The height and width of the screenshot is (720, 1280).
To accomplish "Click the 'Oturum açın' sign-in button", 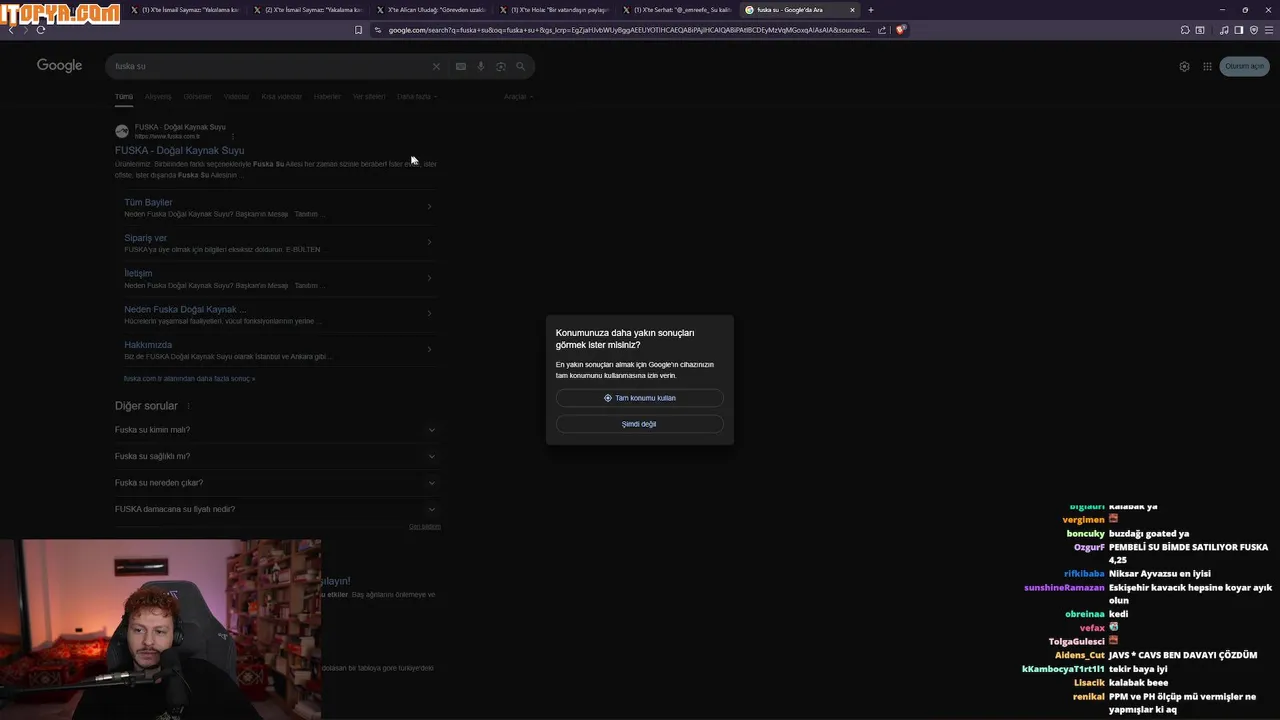I will (x=1245, y=66).
